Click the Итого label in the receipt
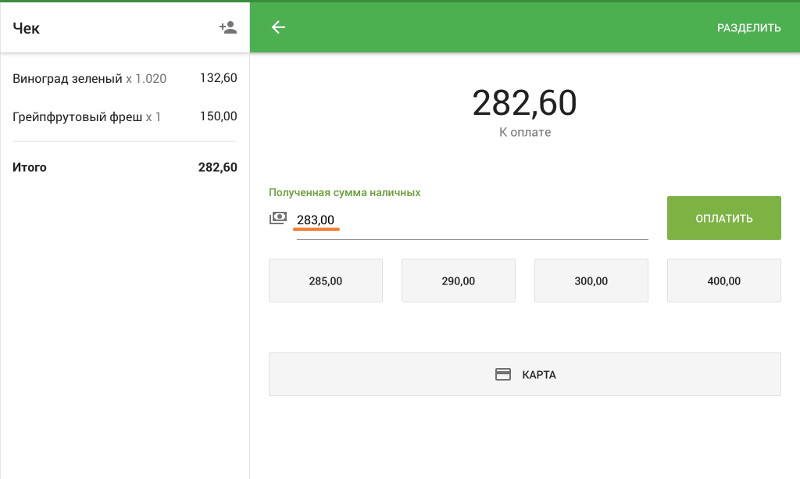The width and height of the screenshot is (800, 479). [29, 167]
